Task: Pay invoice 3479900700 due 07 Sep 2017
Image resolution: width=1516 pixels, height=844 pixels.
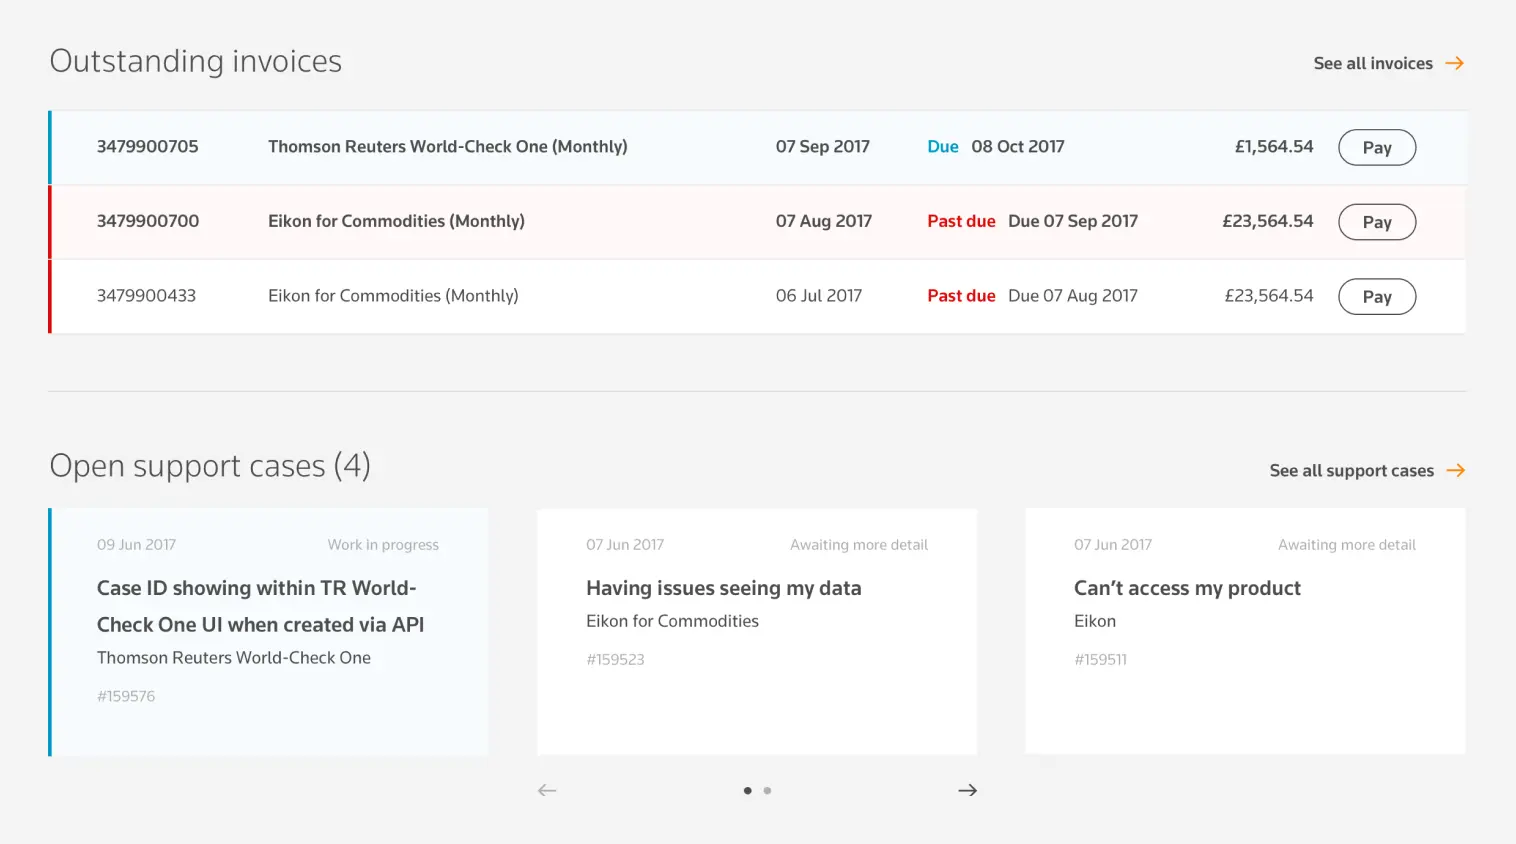Action: 1377,222
